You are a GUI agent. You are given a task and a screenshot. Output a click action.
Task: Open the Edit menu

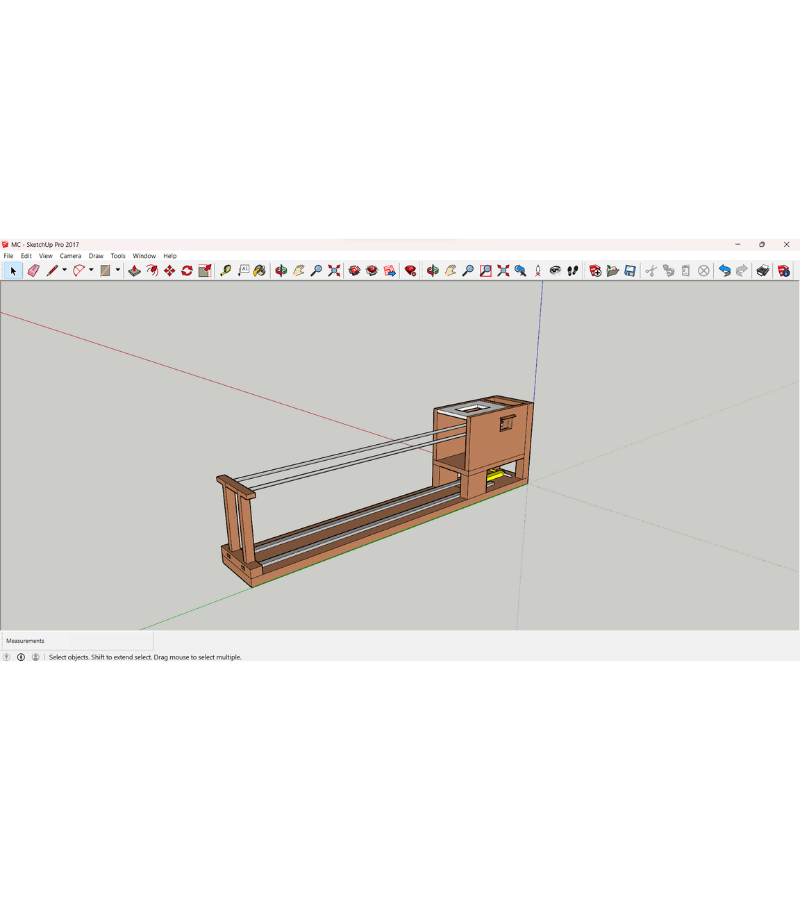(x=26, y=256)
